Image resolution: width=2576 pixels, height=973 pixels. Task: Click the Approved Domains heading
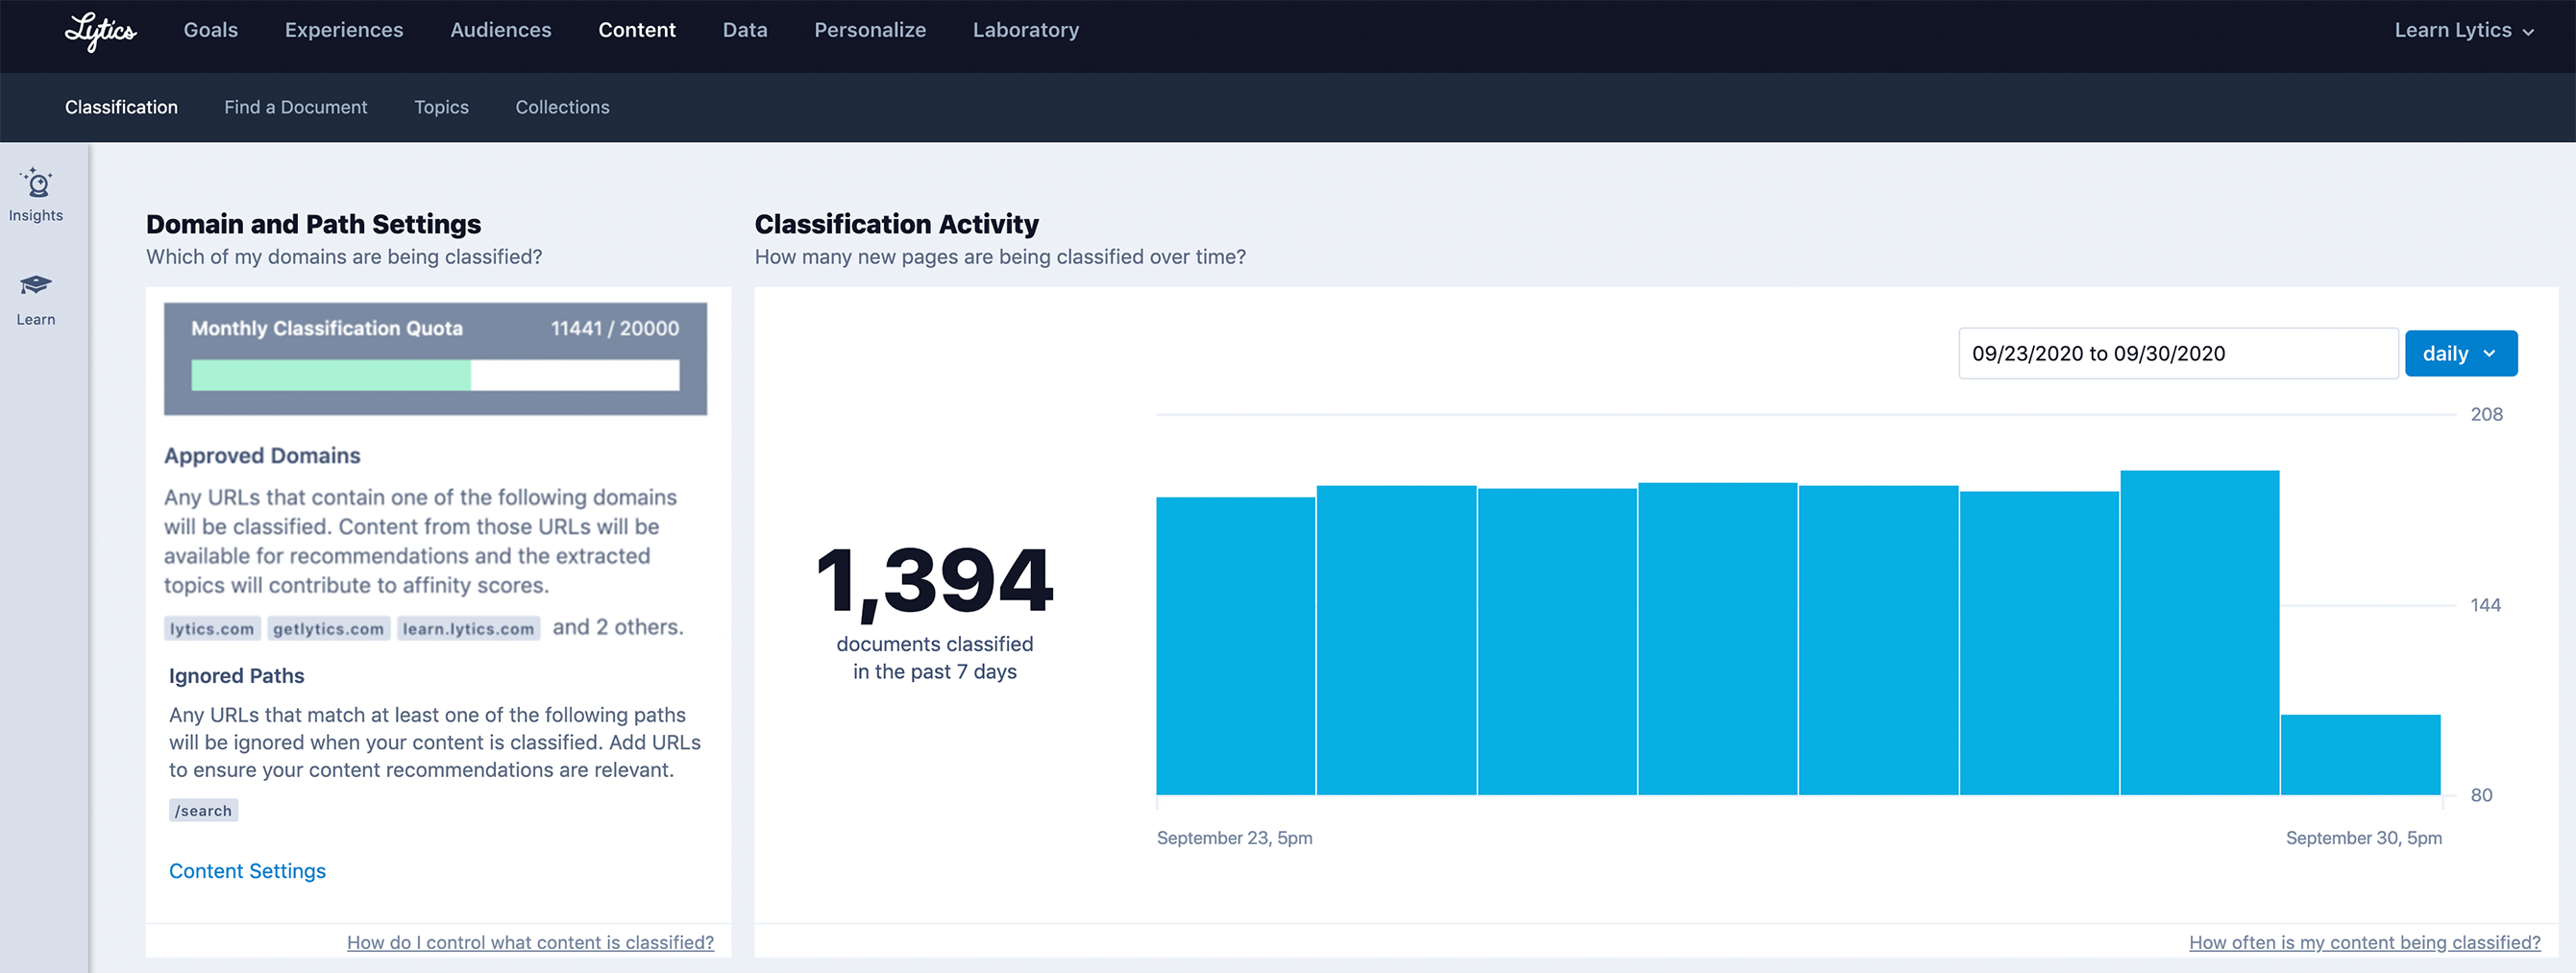coord(262,455)
